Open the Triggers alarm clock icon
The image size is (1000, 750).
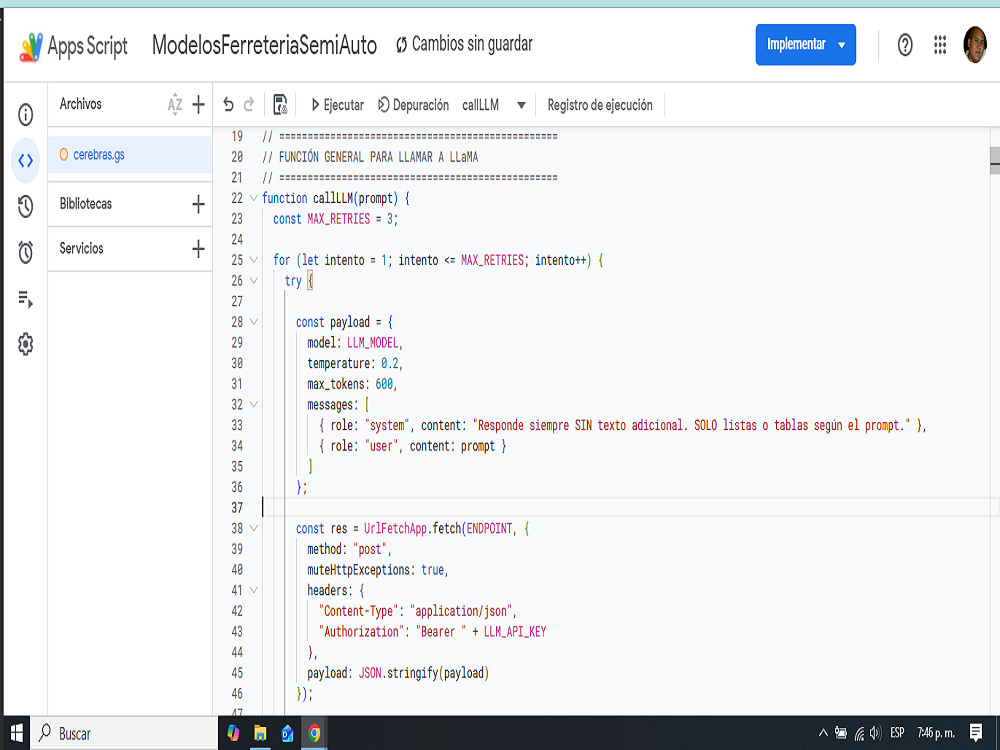coord(26,253)
